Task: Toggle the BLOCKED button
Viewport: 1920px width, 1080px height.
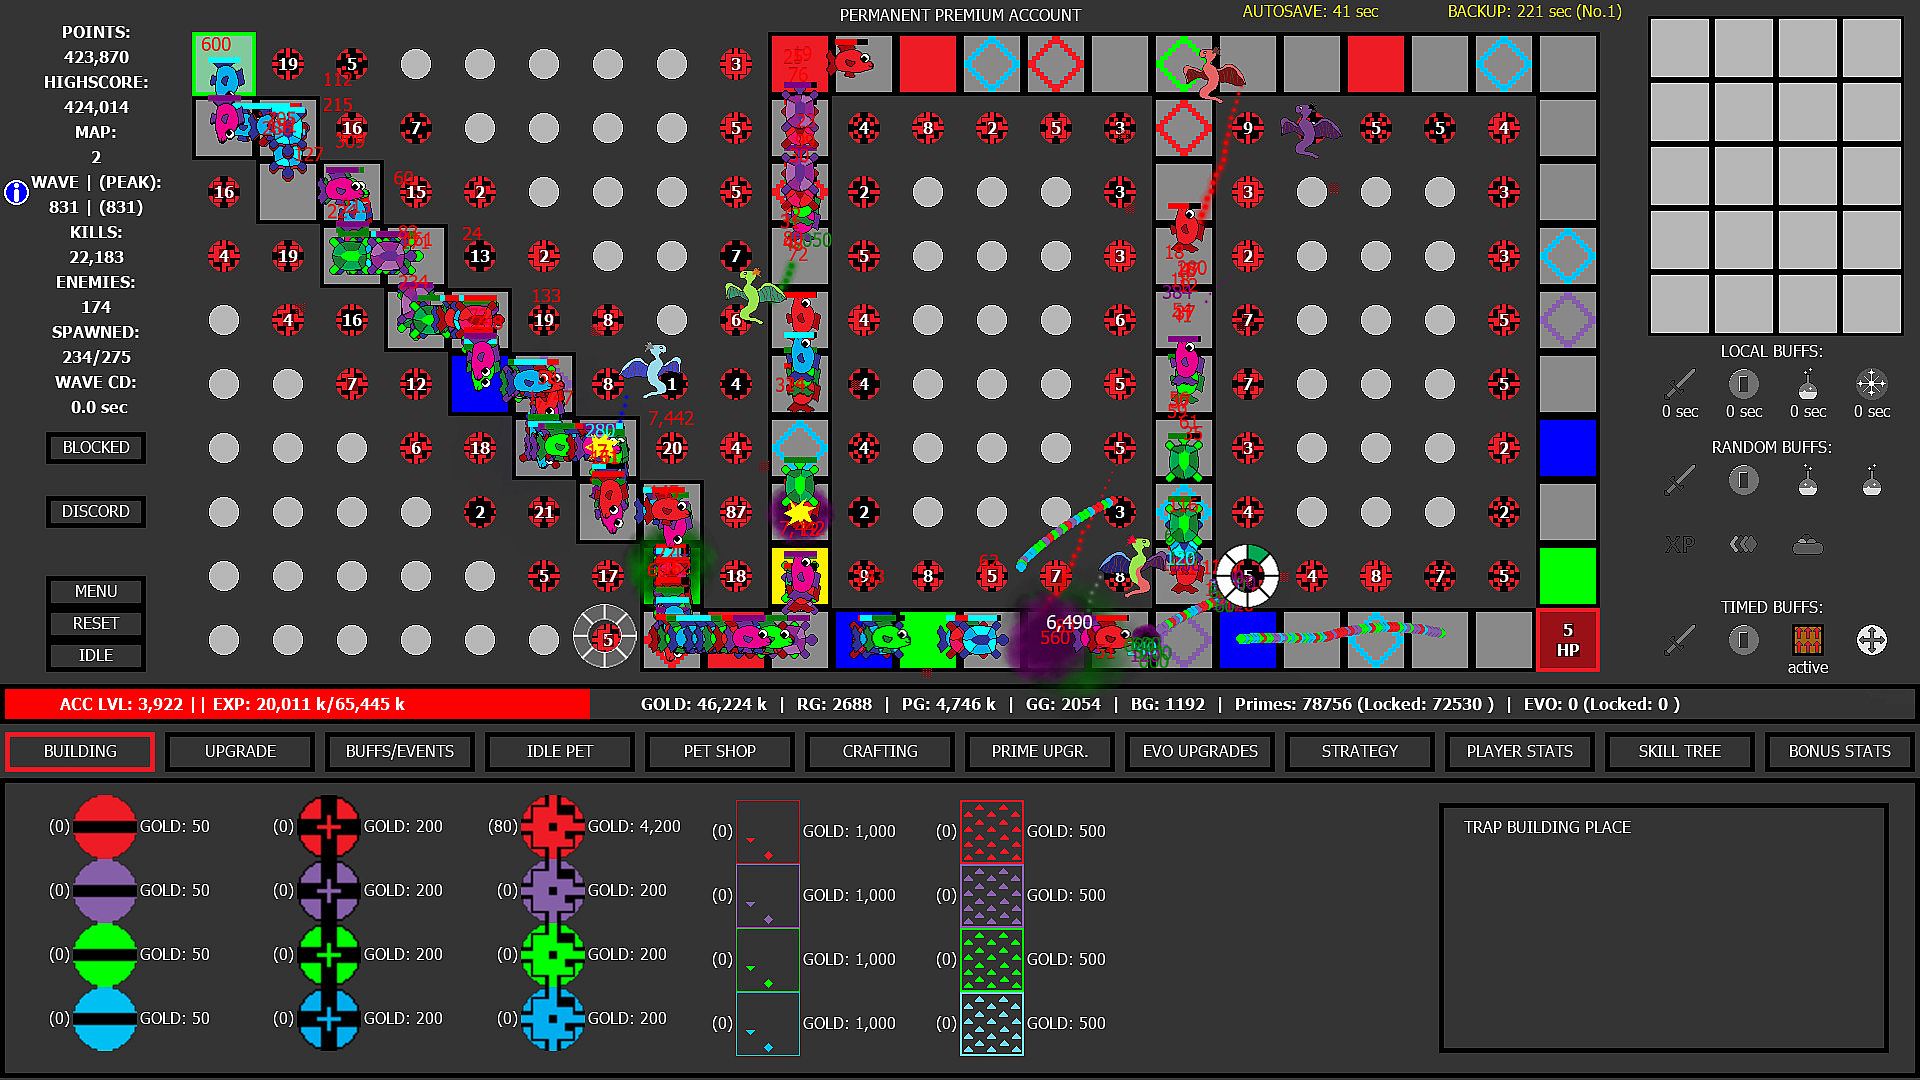Action: [96, 447]
